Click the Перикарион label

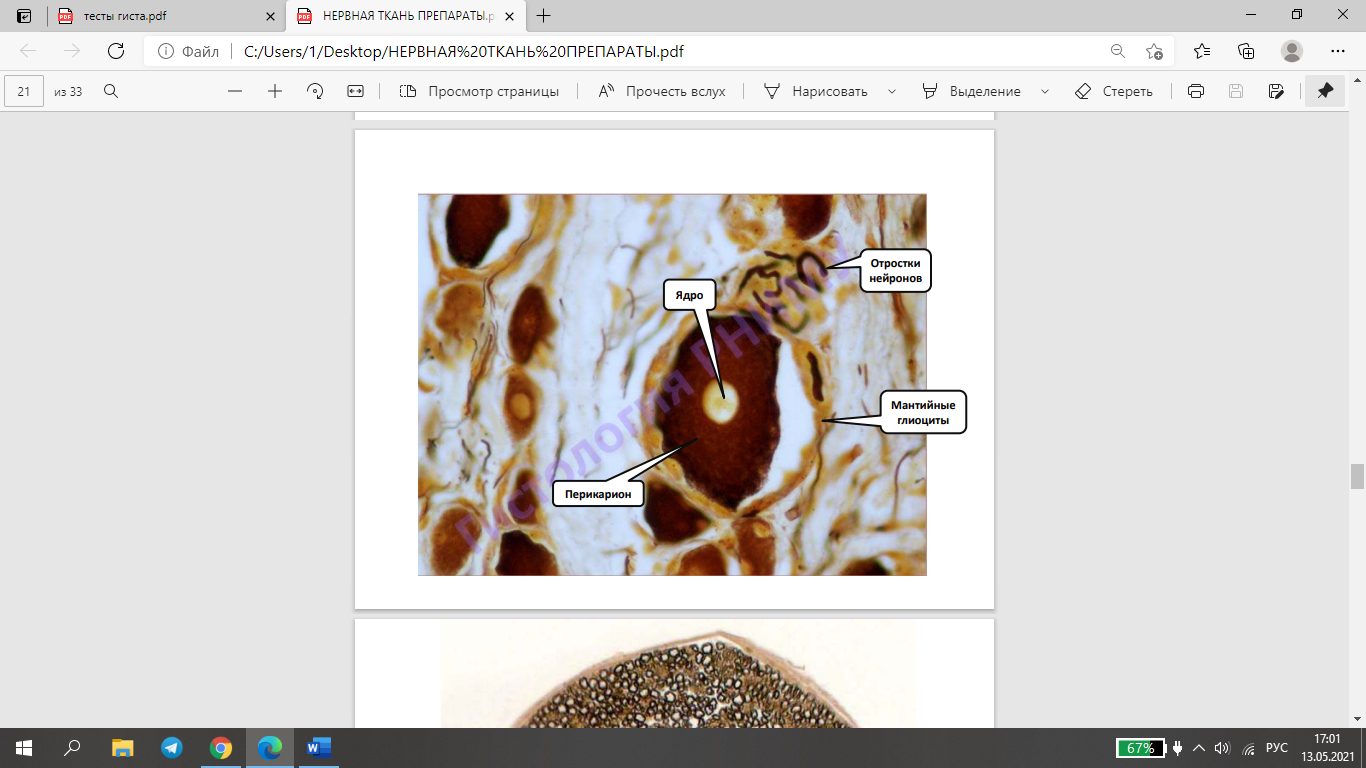[x=598, y=493]
